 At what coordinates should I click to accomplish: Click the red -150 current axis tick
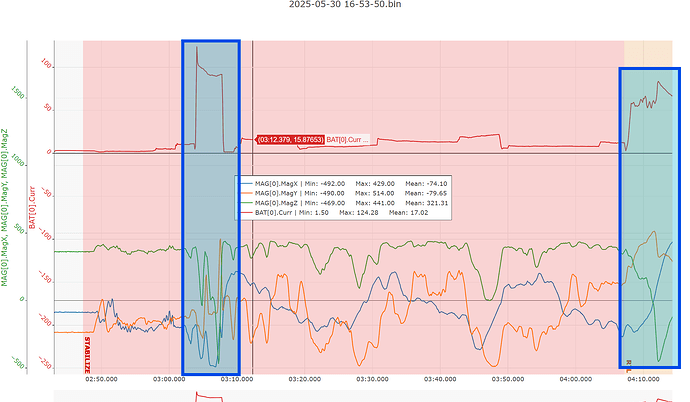point(45,277)
